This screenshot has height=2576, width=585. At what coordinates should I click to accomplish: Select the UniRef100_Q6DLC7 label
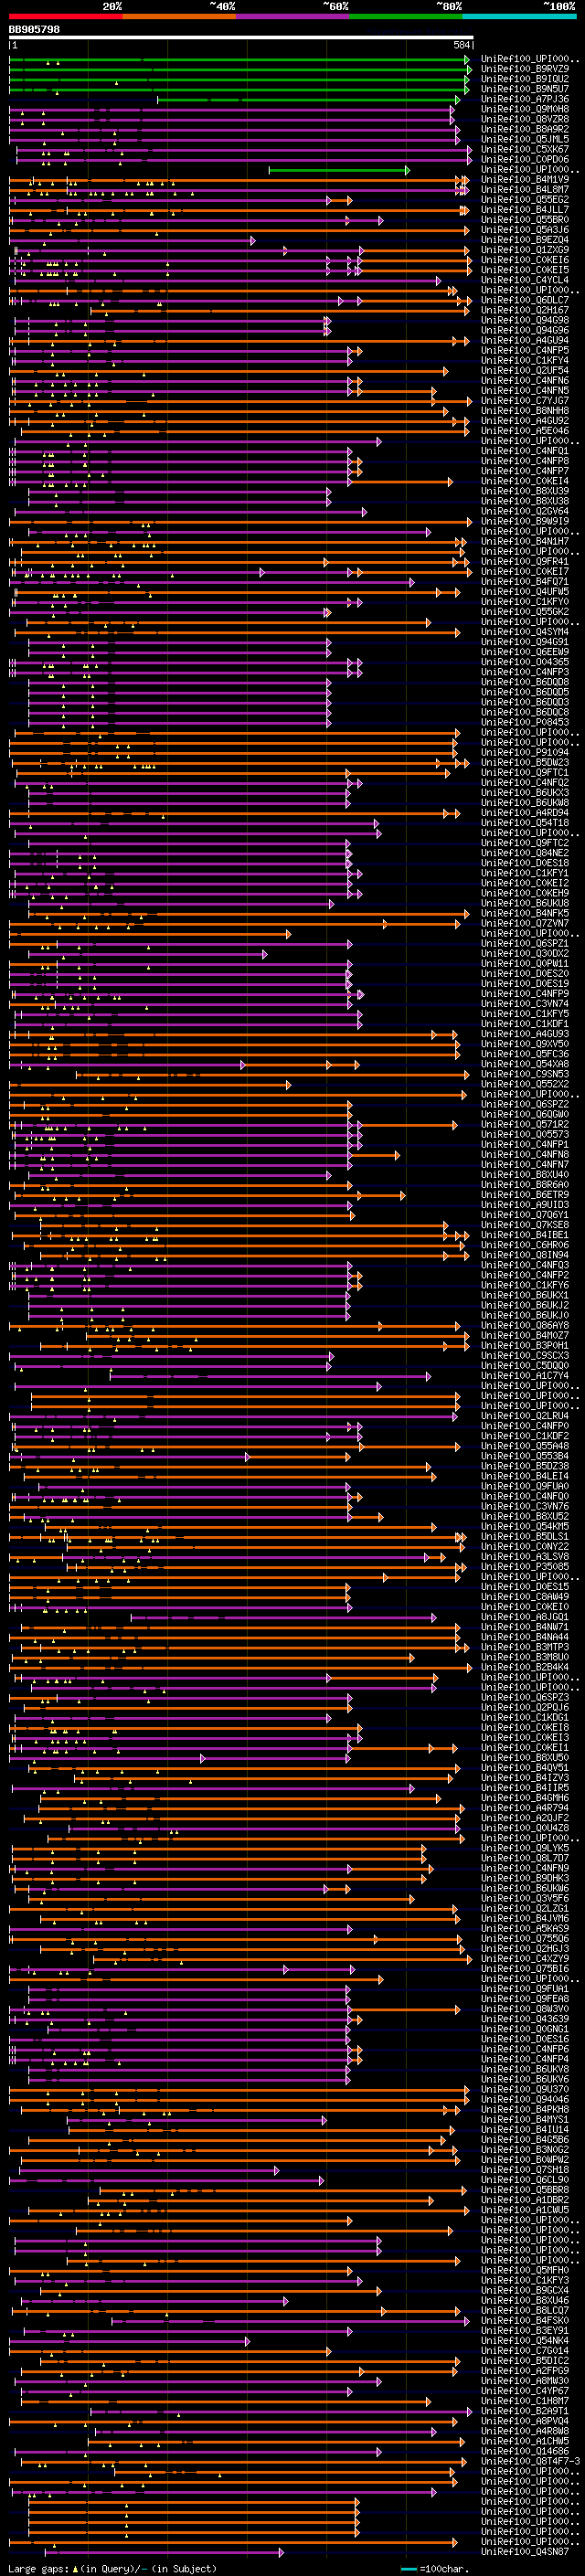(525, 300)
